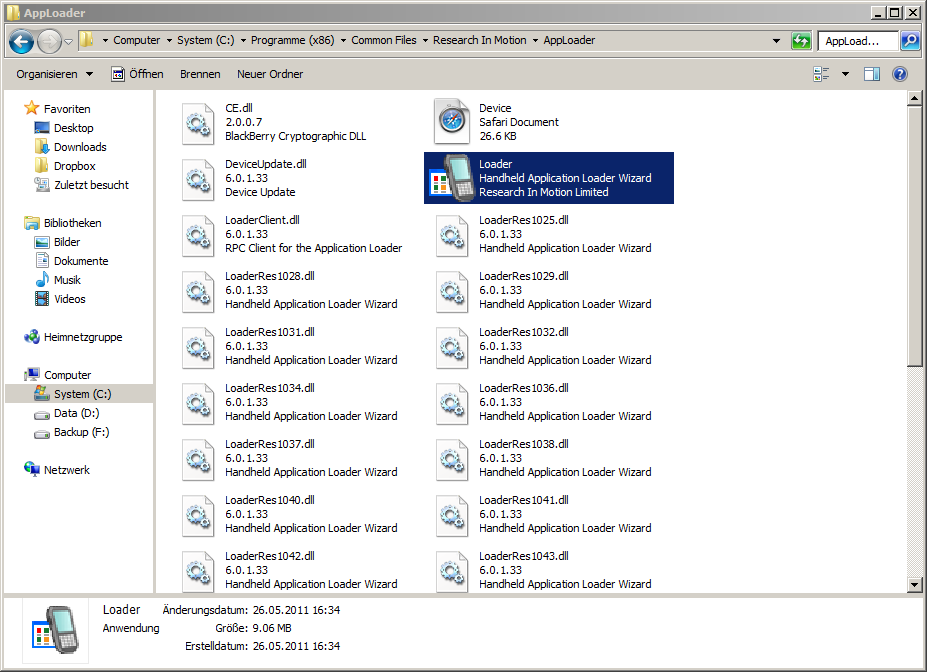Image resolution: width=927 pixels, height=672 pixels.
Task: Open the view options dropdown arrow
Action: point(845,74)
